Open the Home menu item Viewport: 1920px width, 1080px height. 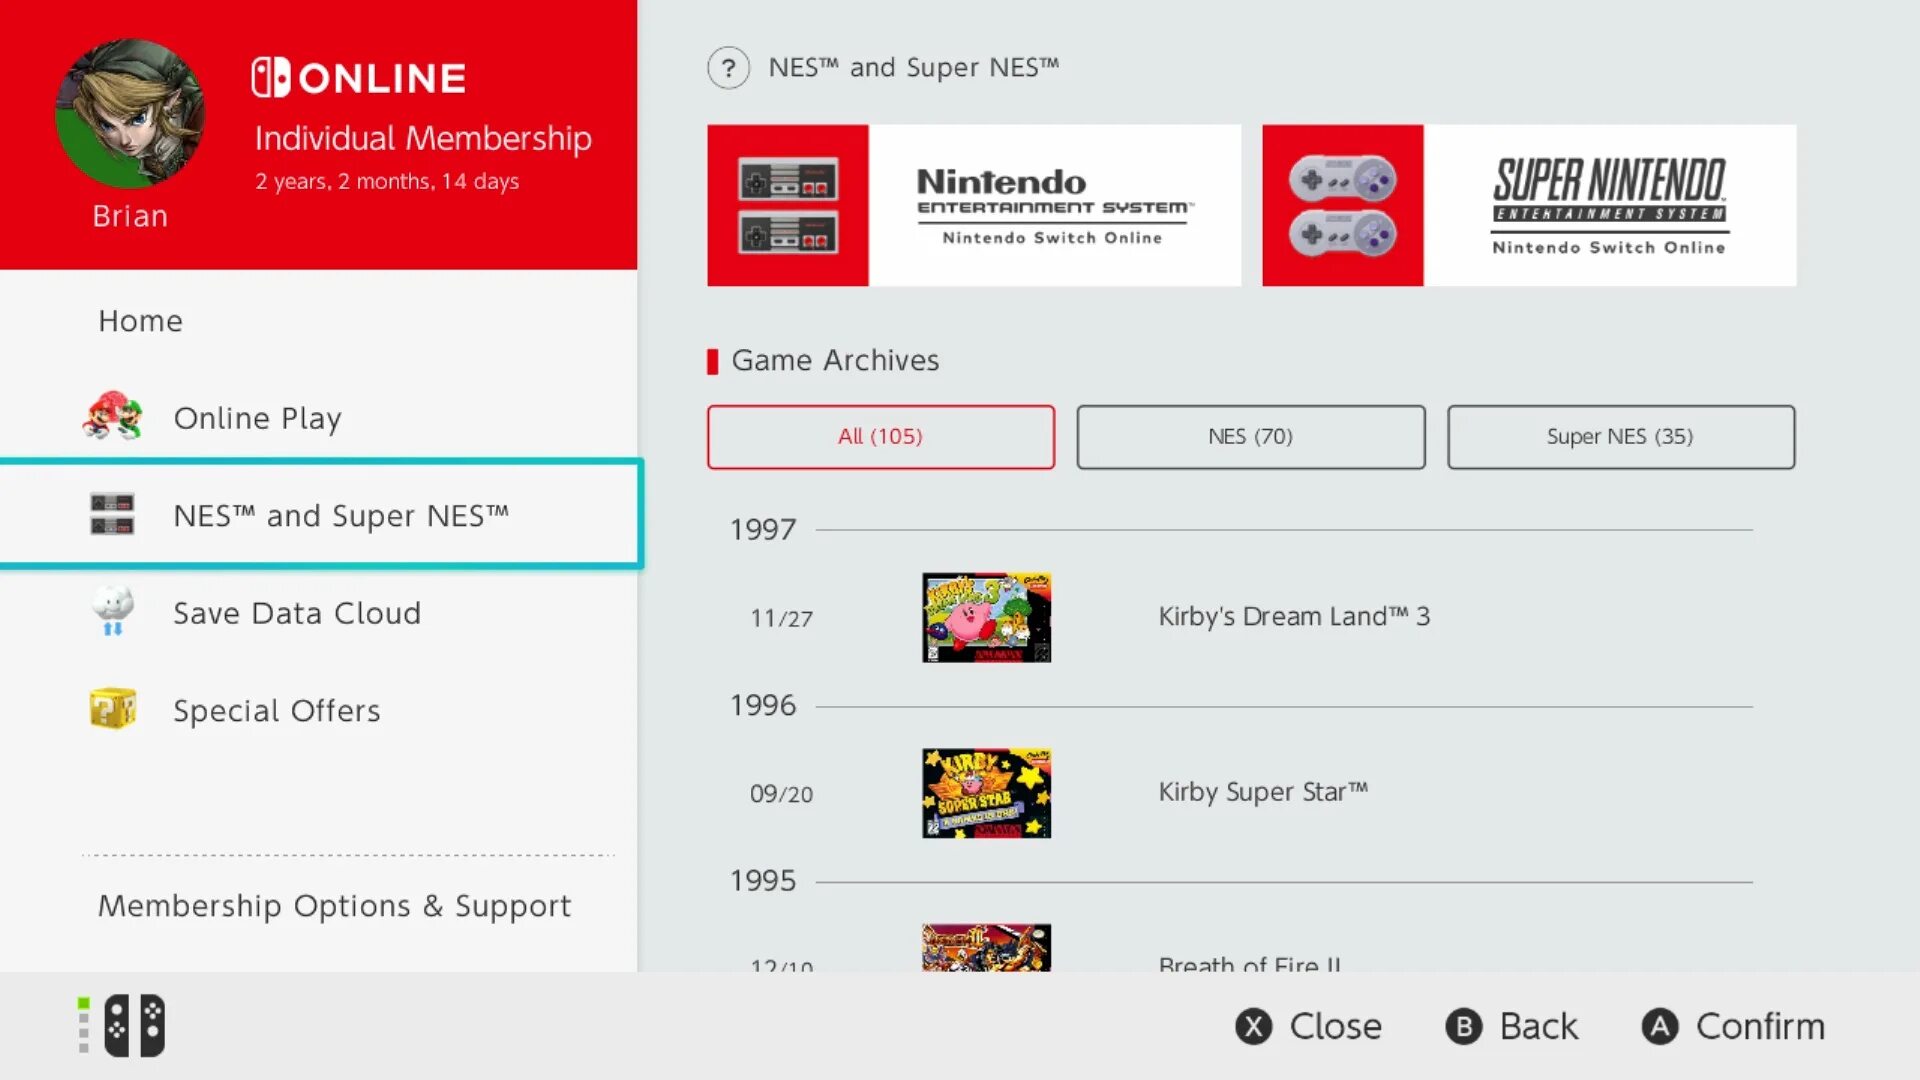141,319
